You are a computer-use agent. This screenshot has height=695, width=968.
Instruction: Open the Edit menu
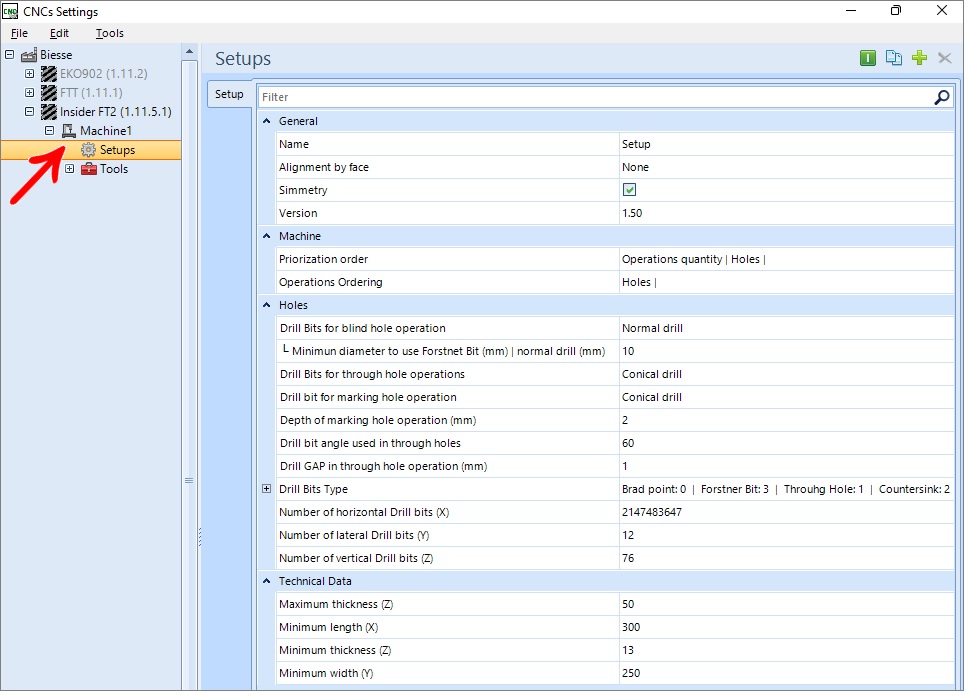(x=60, y=33)
